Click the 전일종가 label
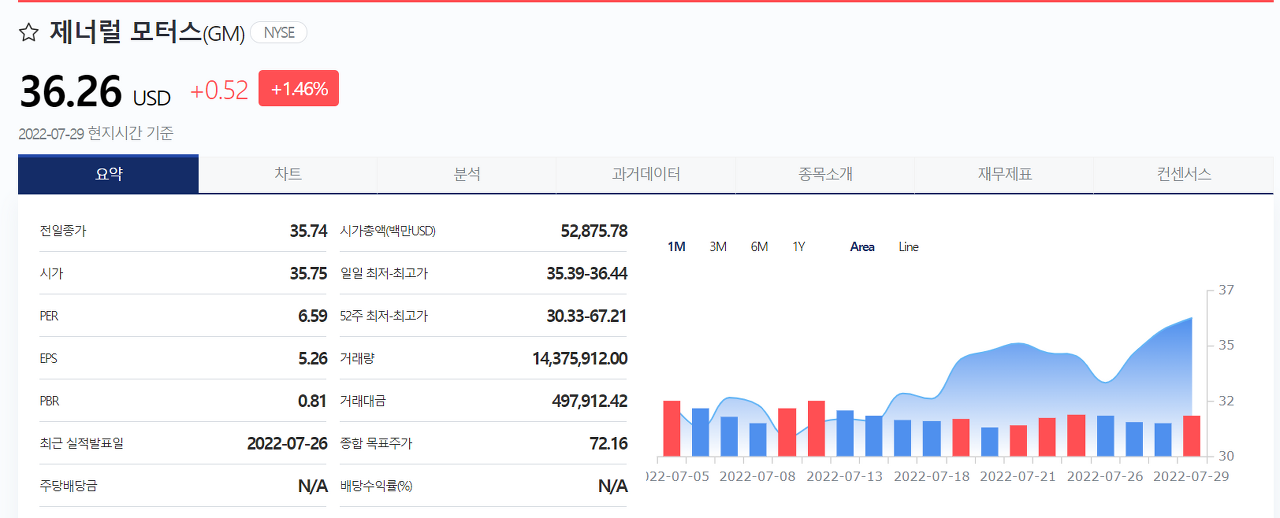This screenshot has height=518, width=1280. (x=63, y=231)
